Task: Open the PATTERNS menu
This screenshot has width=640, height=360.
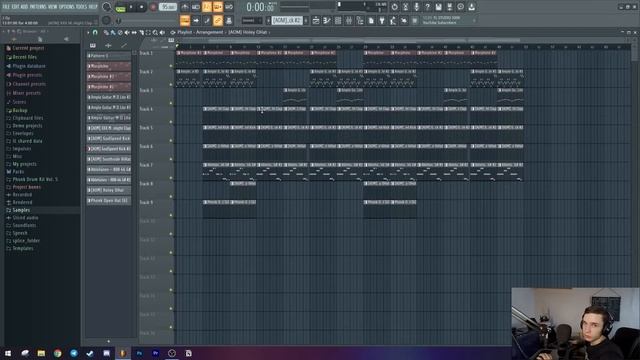Action: click(38, 7)
